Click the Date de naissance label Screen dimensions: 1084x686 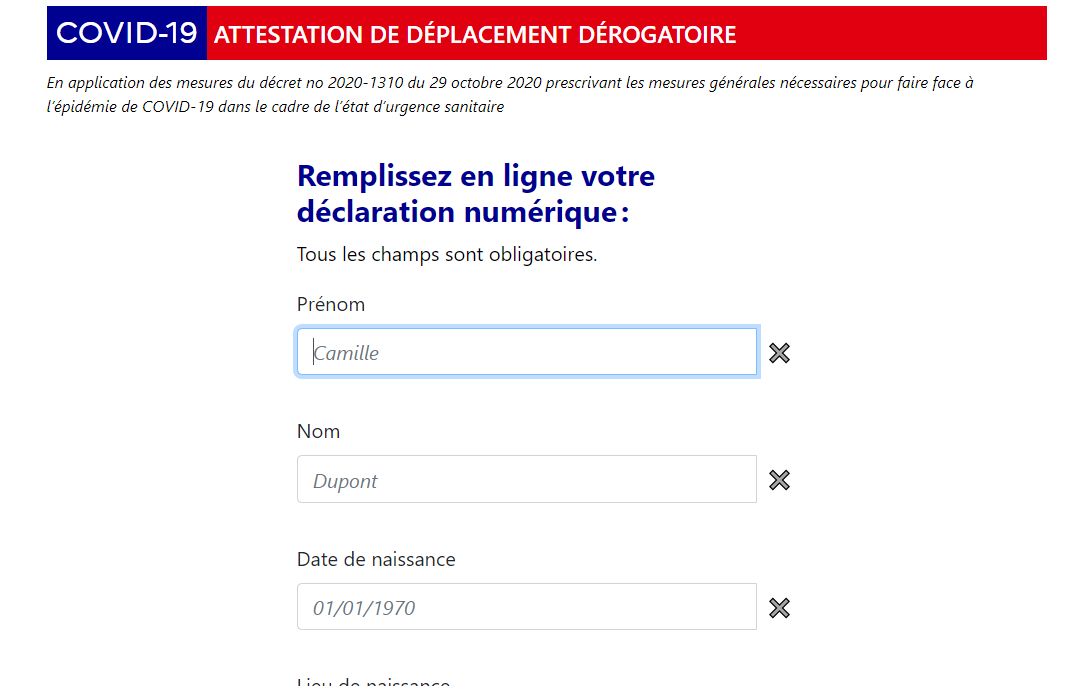coord(376,559)
